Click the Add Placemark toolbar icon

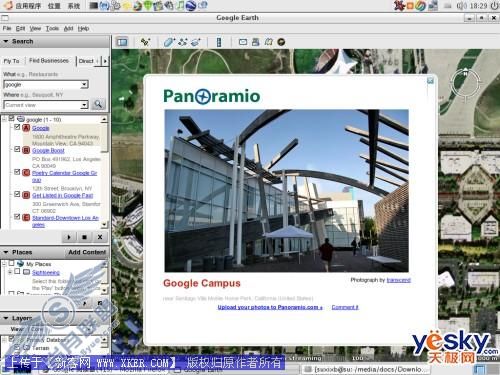[x=145, y=42]
